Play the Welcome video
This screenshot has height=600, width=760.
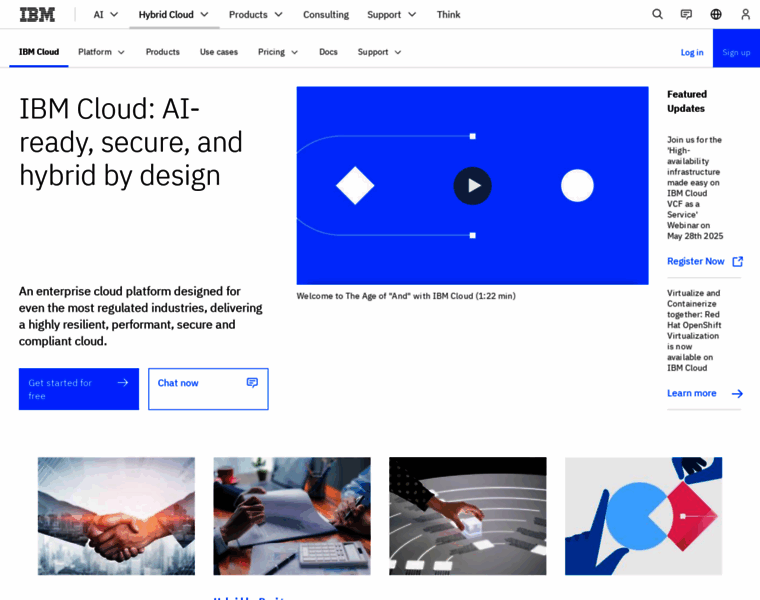[x=473, y=186]
